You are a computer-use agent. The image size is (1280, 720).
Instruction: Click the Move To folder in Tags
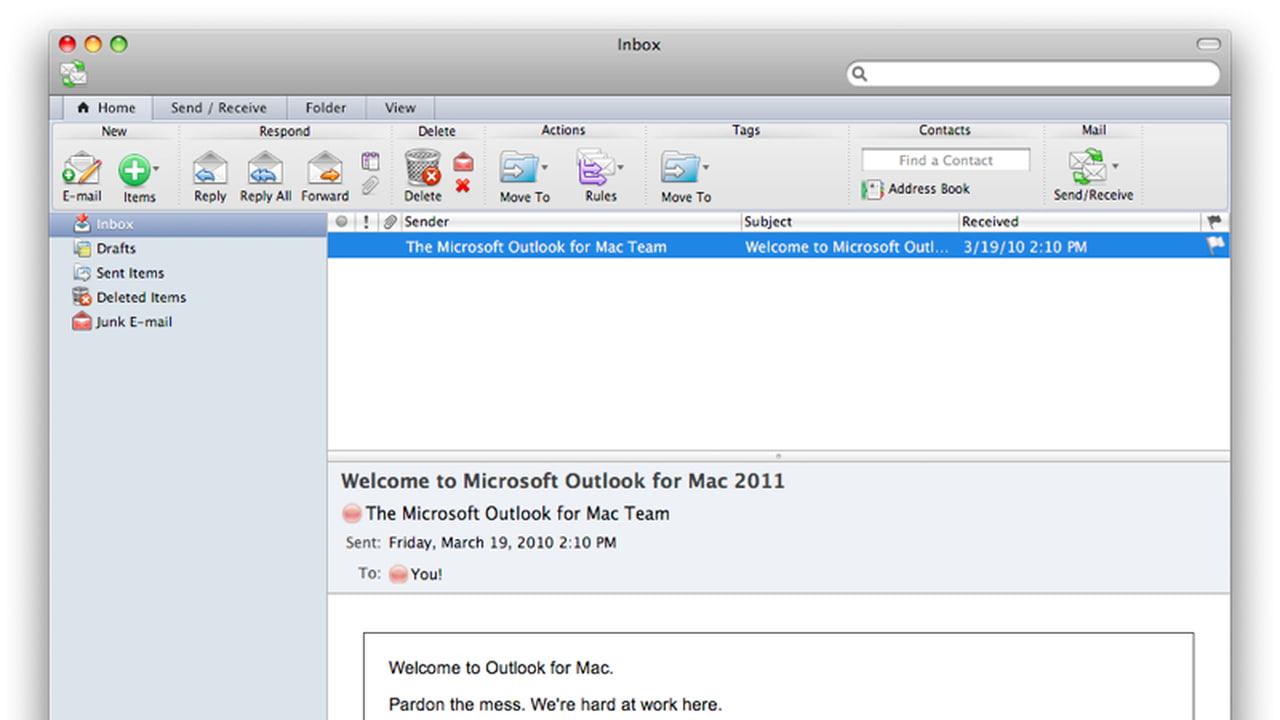point(681,168)
